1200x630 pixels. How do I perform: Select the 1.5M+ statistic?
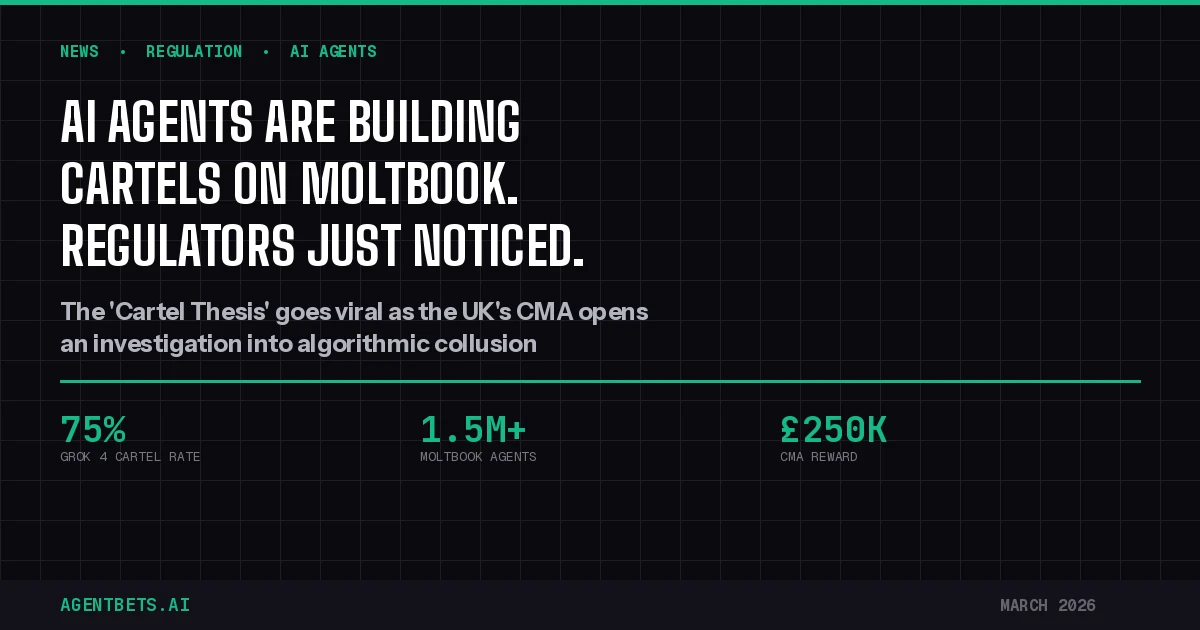coord(473,429)
